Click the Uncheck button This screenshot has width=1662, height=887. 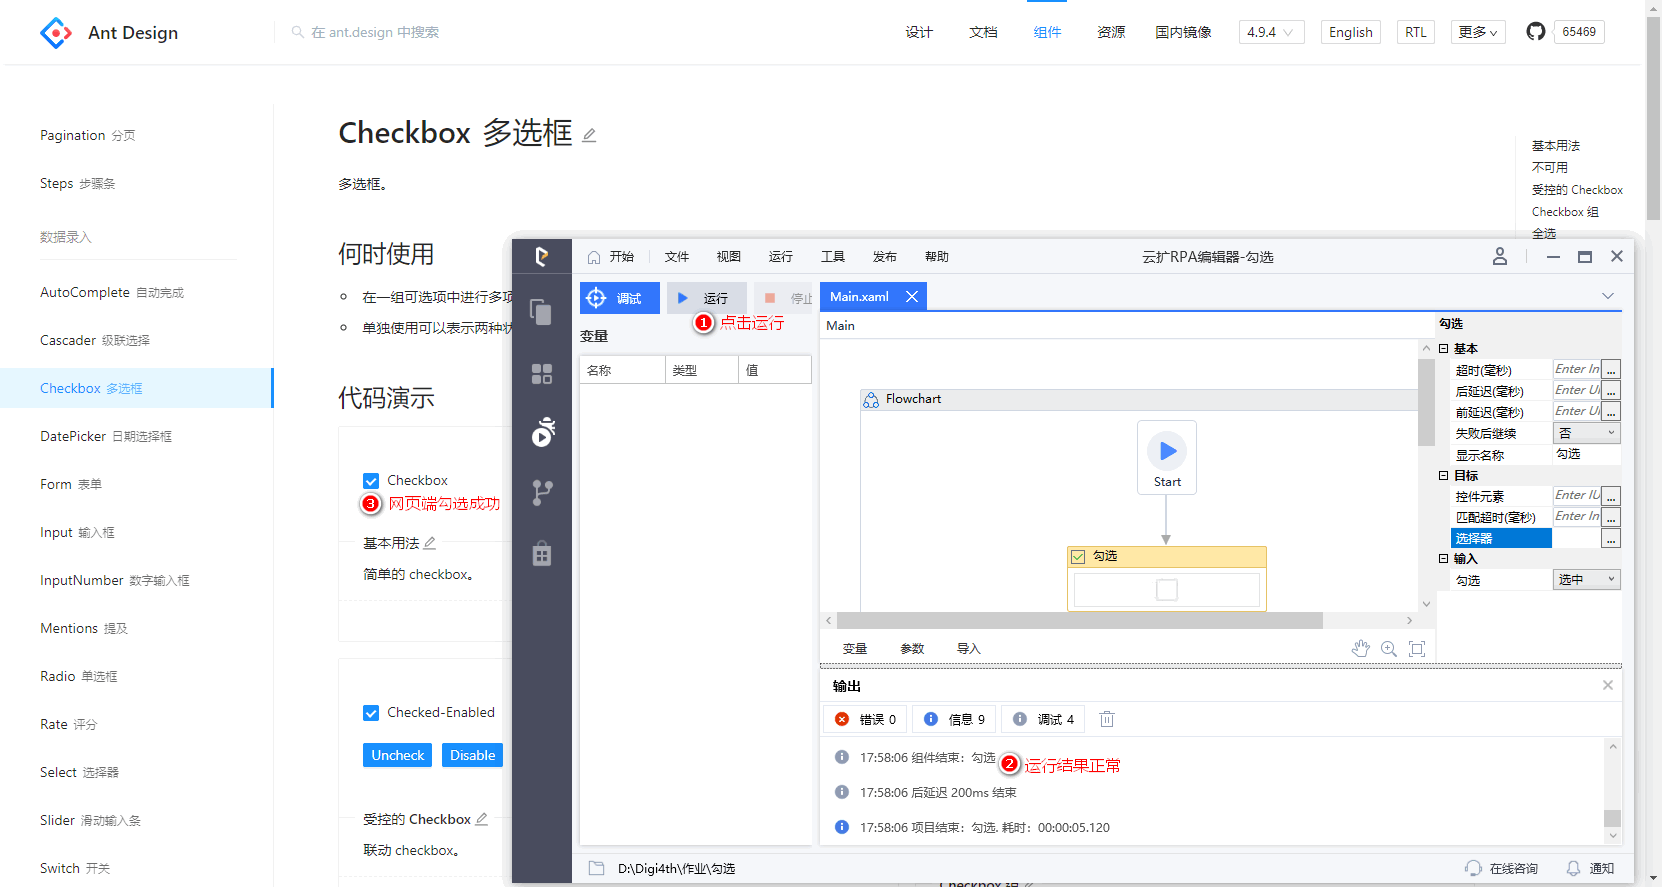point(397,755)
